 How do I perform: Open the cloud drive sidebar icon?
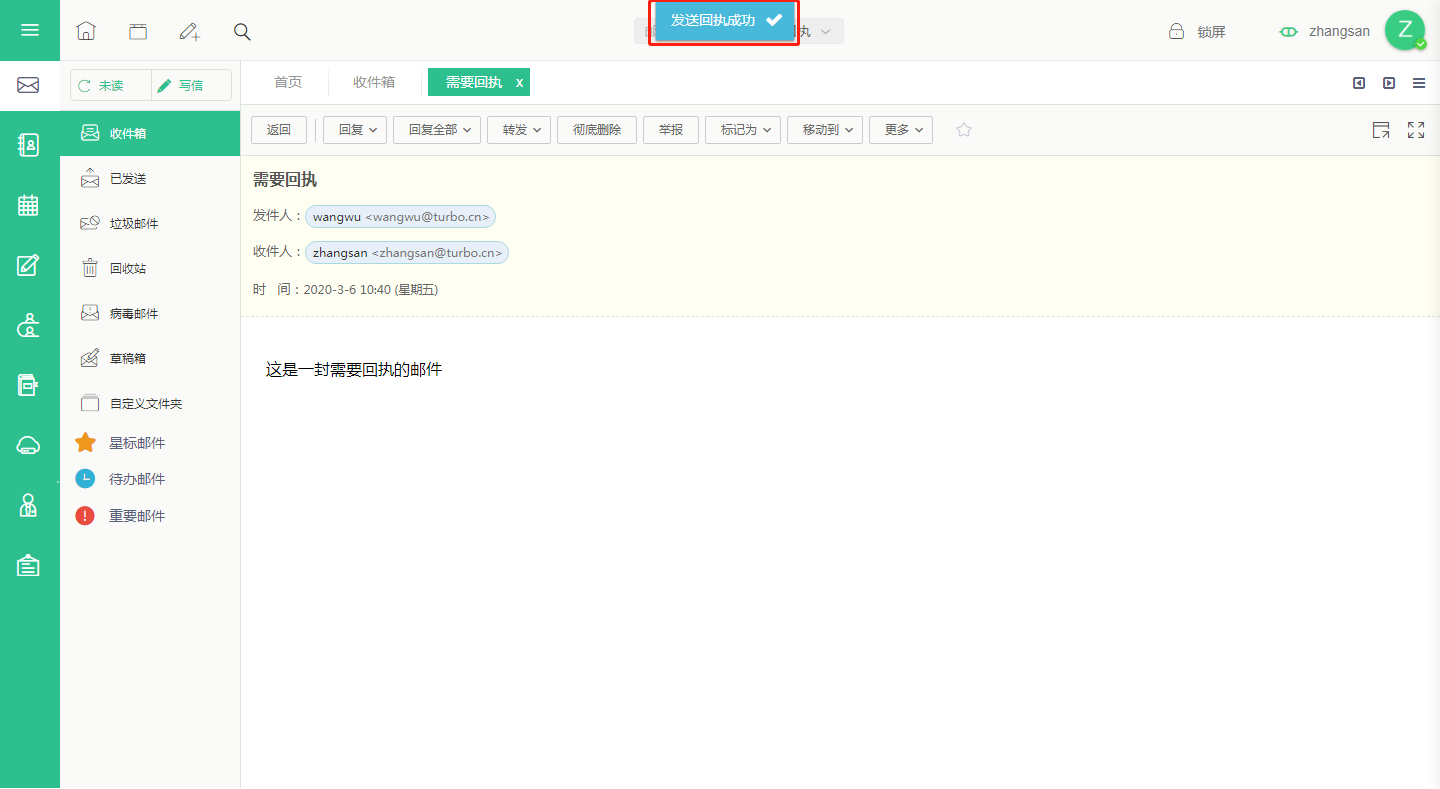[29, 445]
